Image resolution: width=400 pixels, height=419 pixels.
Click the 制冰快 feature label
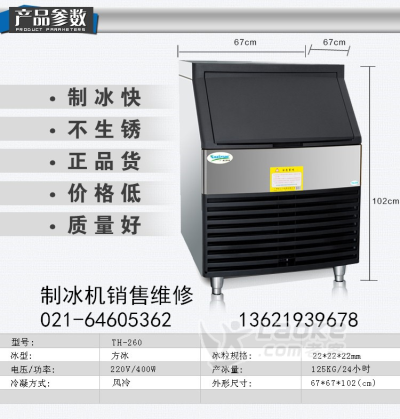pyautogui.click(x=104, y=97)
